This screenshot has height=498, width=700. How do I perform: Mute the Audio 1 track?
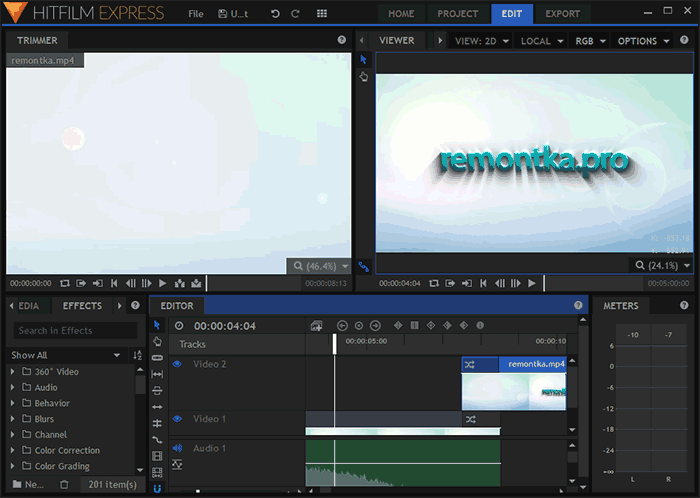coord(177,448)
